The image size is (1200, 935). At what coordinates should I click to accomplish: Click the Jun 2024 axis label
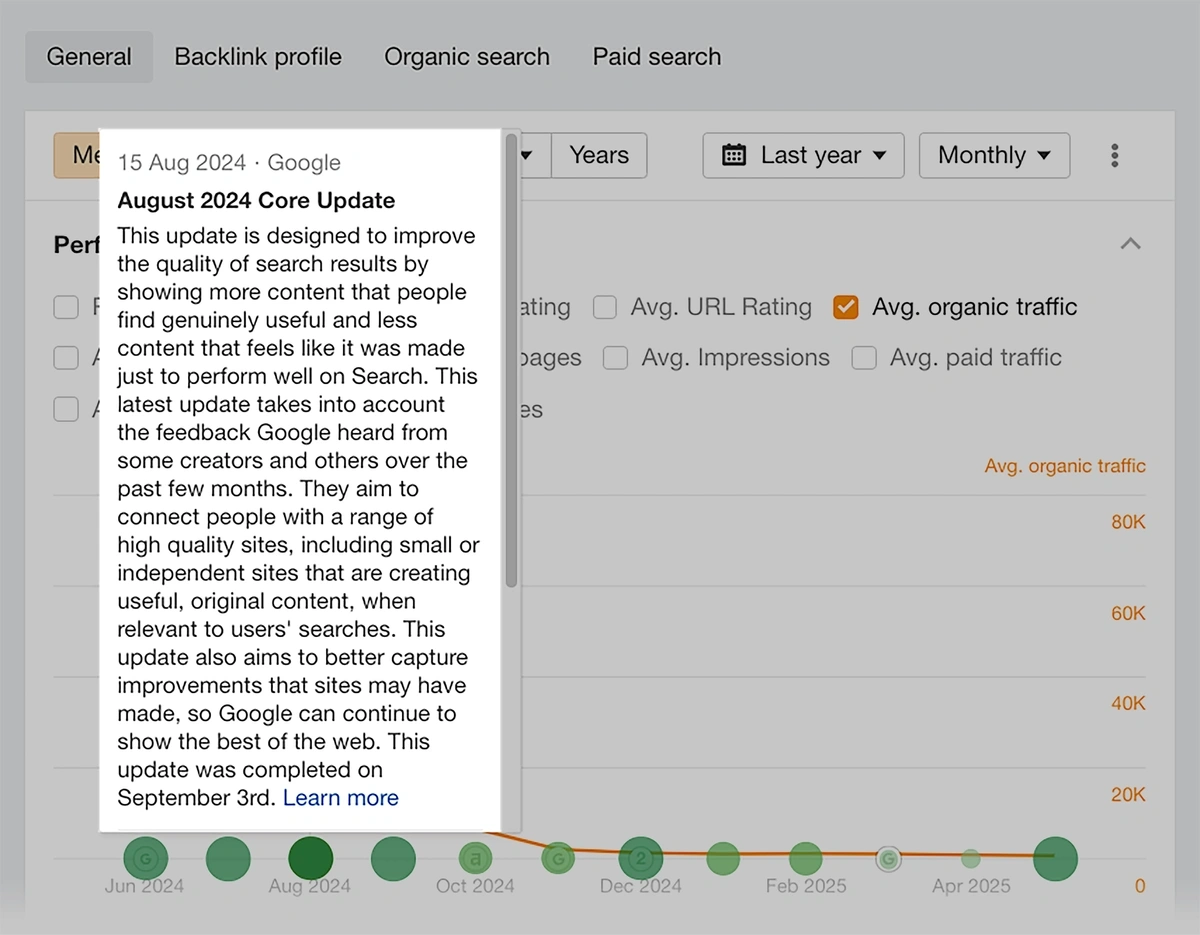point(145,886)
